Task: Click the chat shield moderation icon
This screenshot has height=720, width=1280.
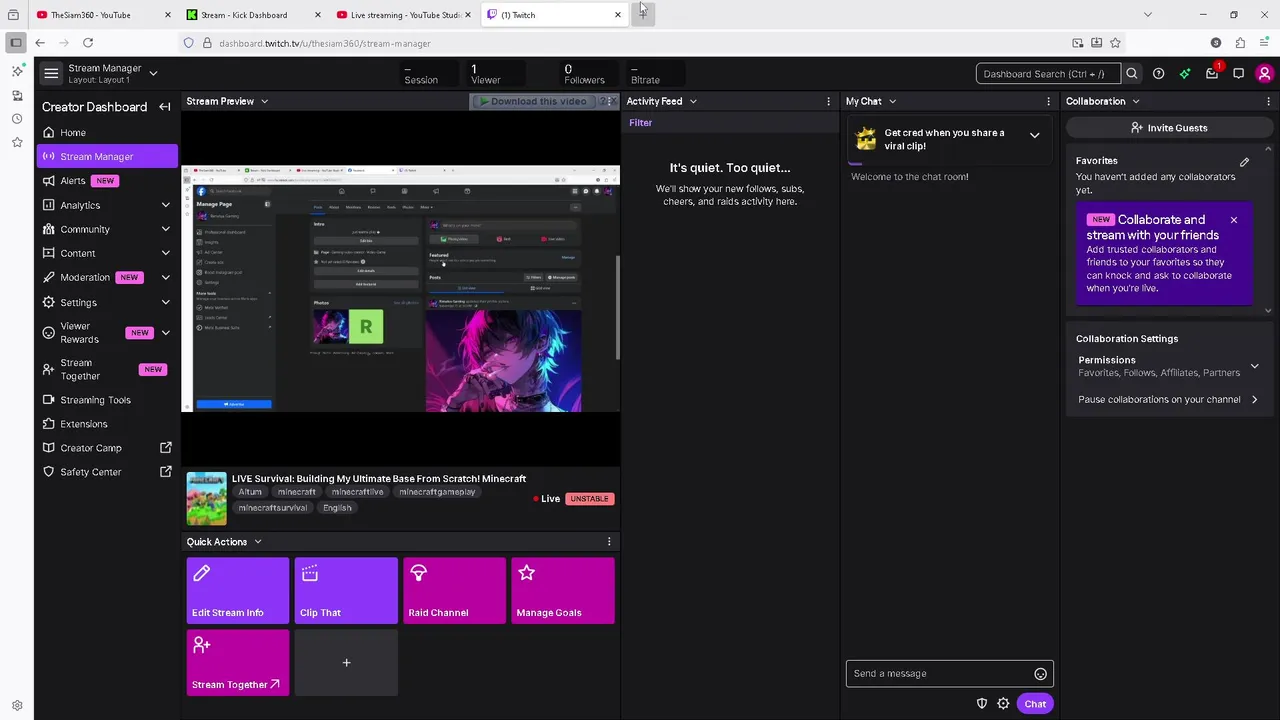Action: click(981, 704)
